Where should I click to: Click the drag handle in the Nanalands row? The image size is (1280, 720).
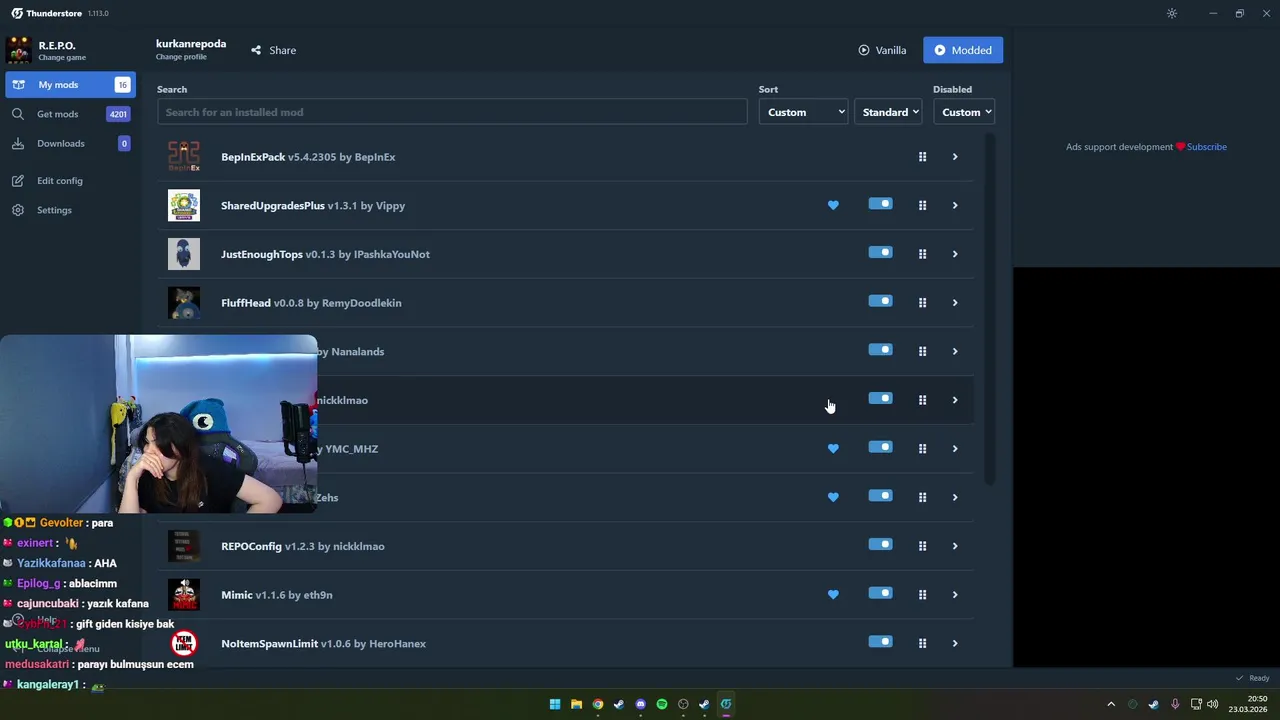point(922,351)
